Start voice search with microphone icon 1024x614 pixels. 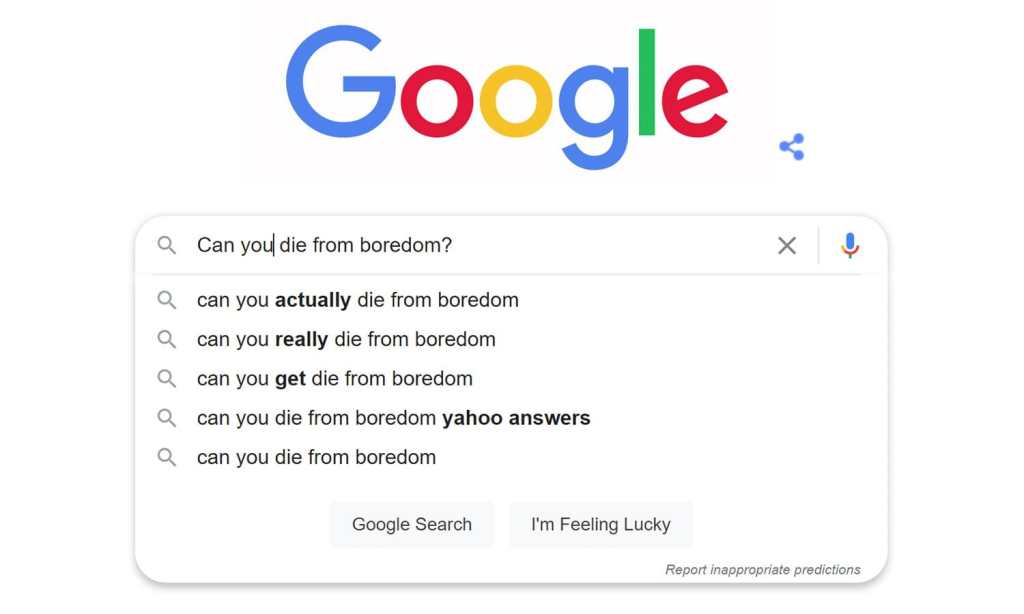point(850,246)
